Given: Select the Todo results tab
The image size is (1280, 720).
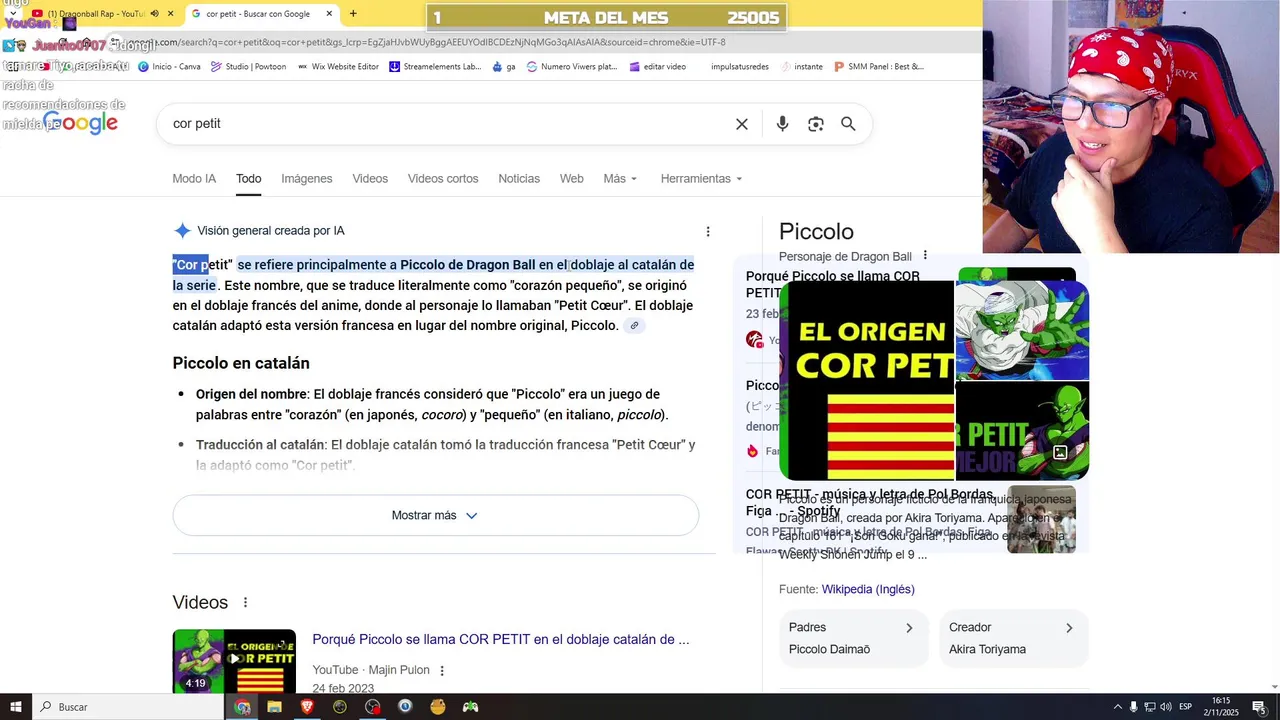Looking at the screenshot, I should [248, 179].
